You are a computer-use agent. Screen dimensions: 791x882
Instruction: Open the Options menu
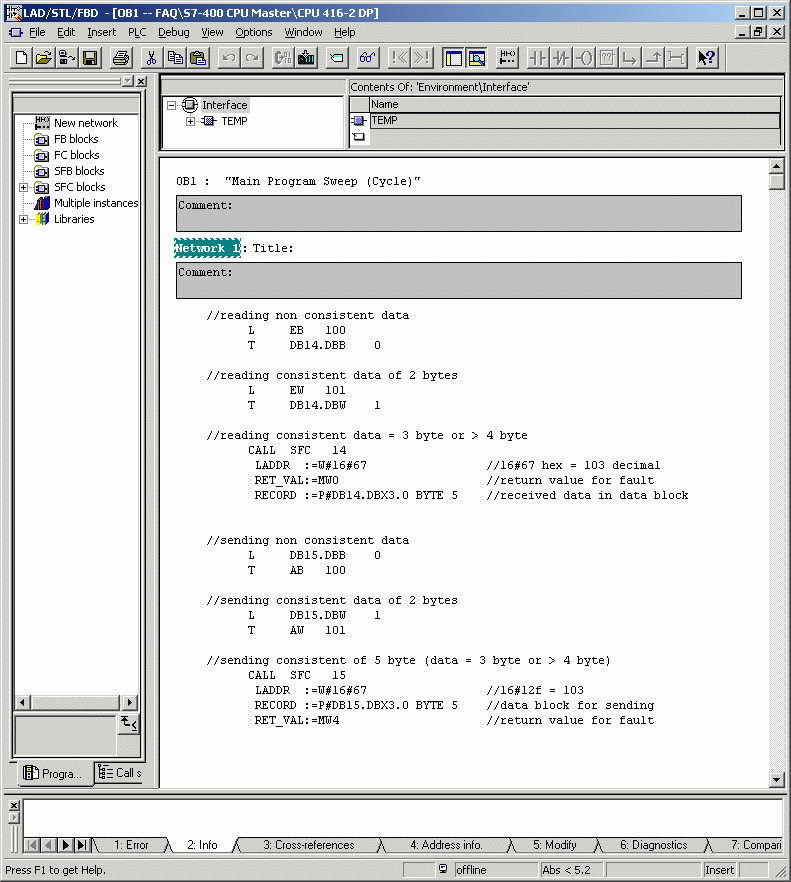coord(254,32)
